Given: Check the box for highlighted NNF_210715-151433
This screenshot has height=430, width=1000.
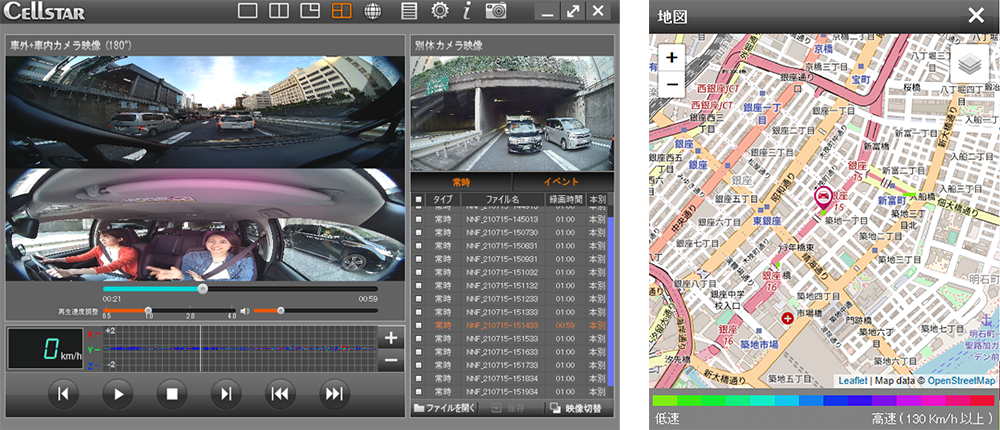Looking at the screenshot, I should pos(418,325).
